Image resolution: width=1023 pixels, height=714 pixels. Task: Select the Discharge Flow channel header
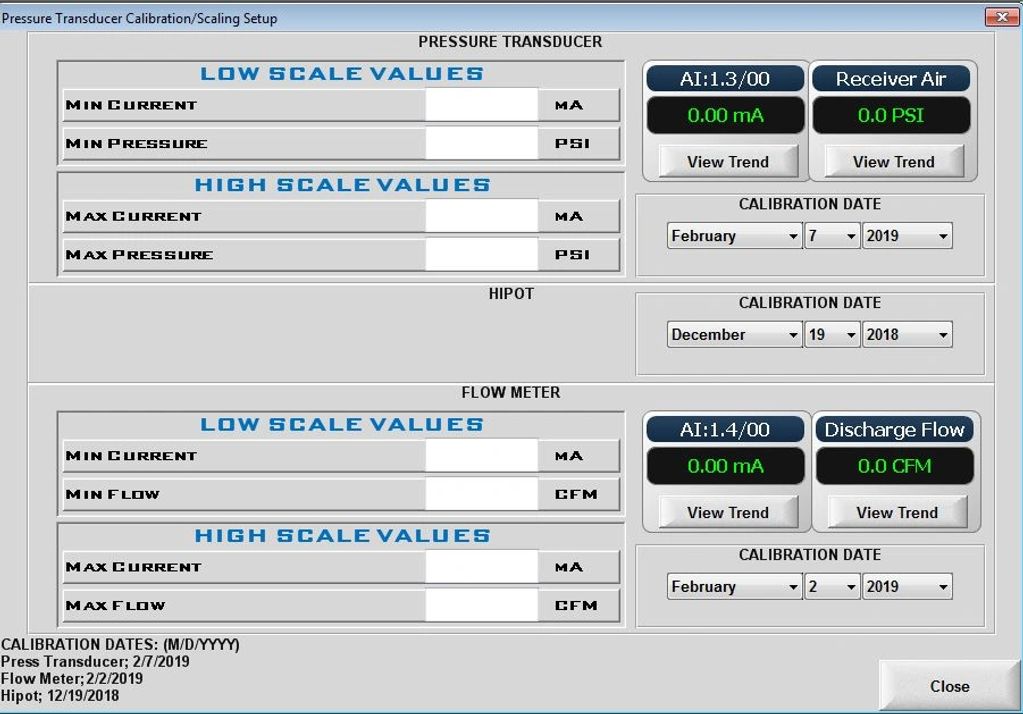click(x=893, y=428)
